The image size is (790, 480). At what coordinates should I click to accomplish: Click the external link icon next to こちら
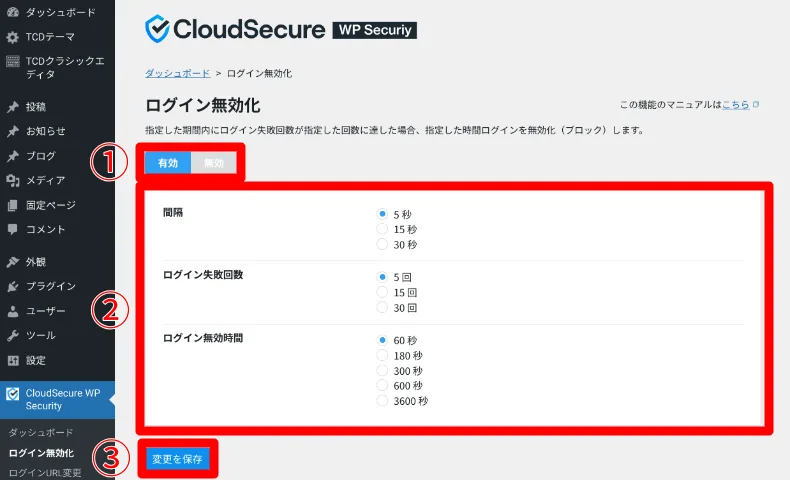756,105
